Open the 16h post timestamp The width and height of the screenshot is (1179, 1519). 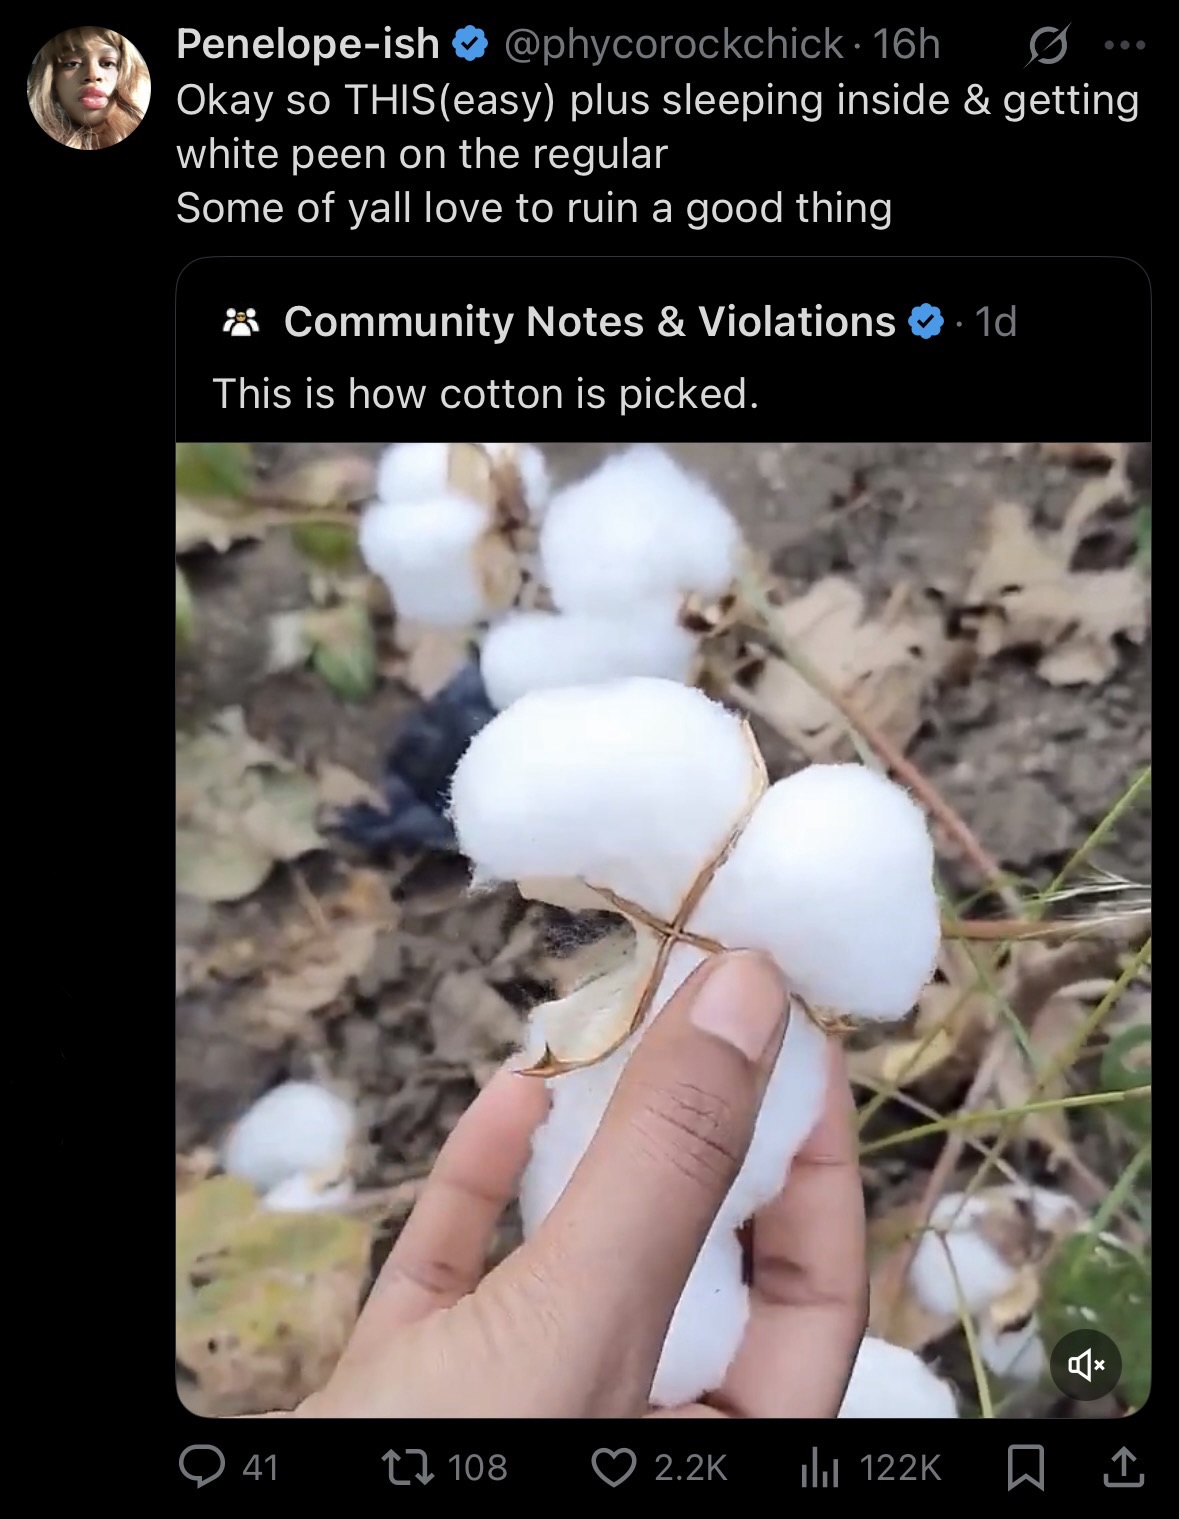pos(907,44)
